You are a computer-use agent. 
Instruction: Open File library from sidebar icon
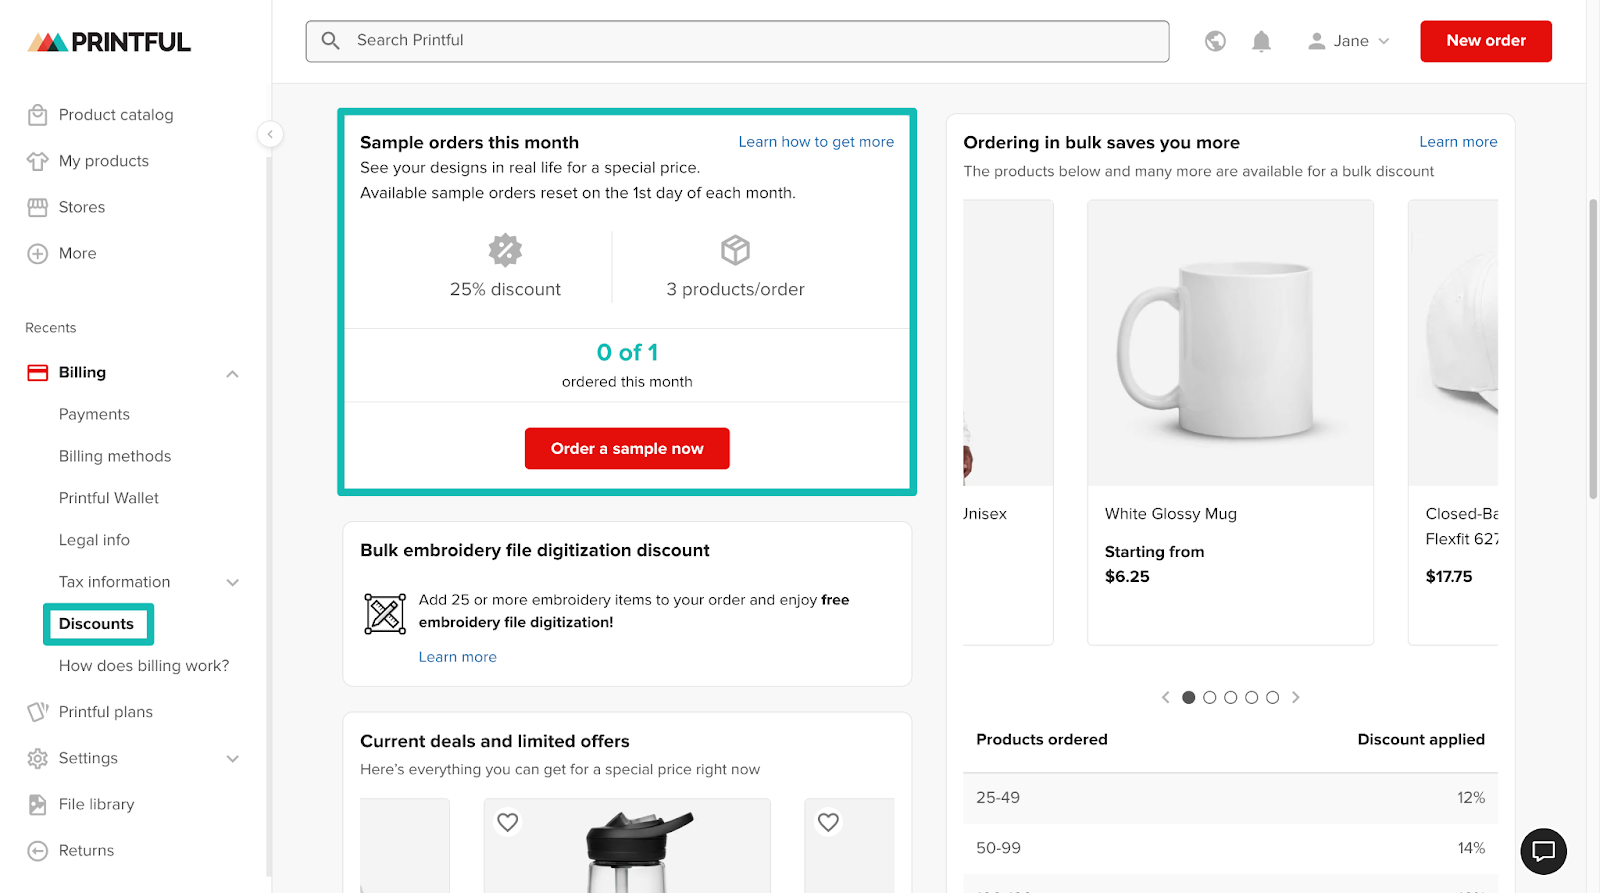tap(37, 804)
